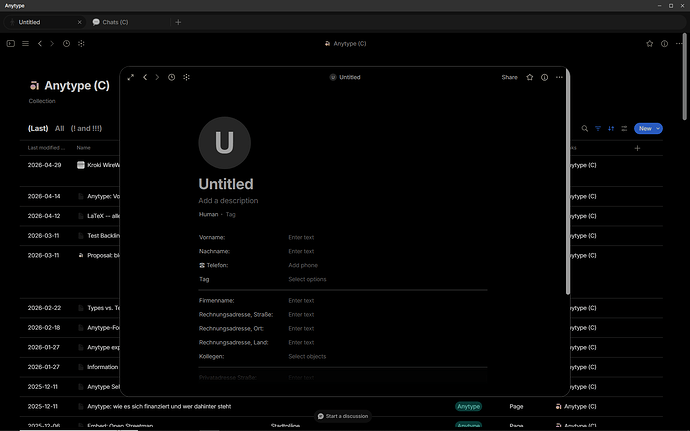The width and height of the screenshot is (690, 431).
Task: Click Add phone field for Telefon
Action: coord(303,265)
